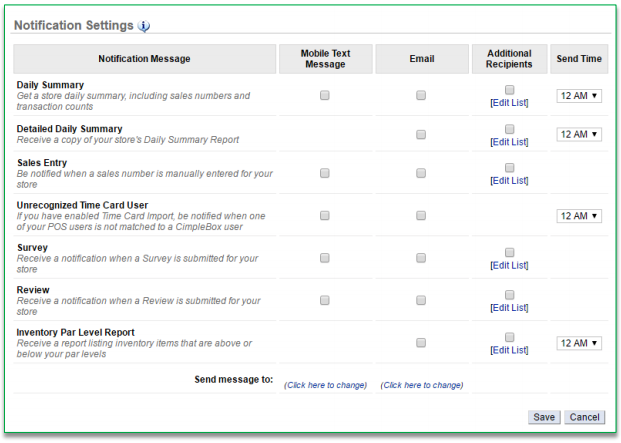
Task: Enable Email for Inventory Par Level Report
Action: 421,343
